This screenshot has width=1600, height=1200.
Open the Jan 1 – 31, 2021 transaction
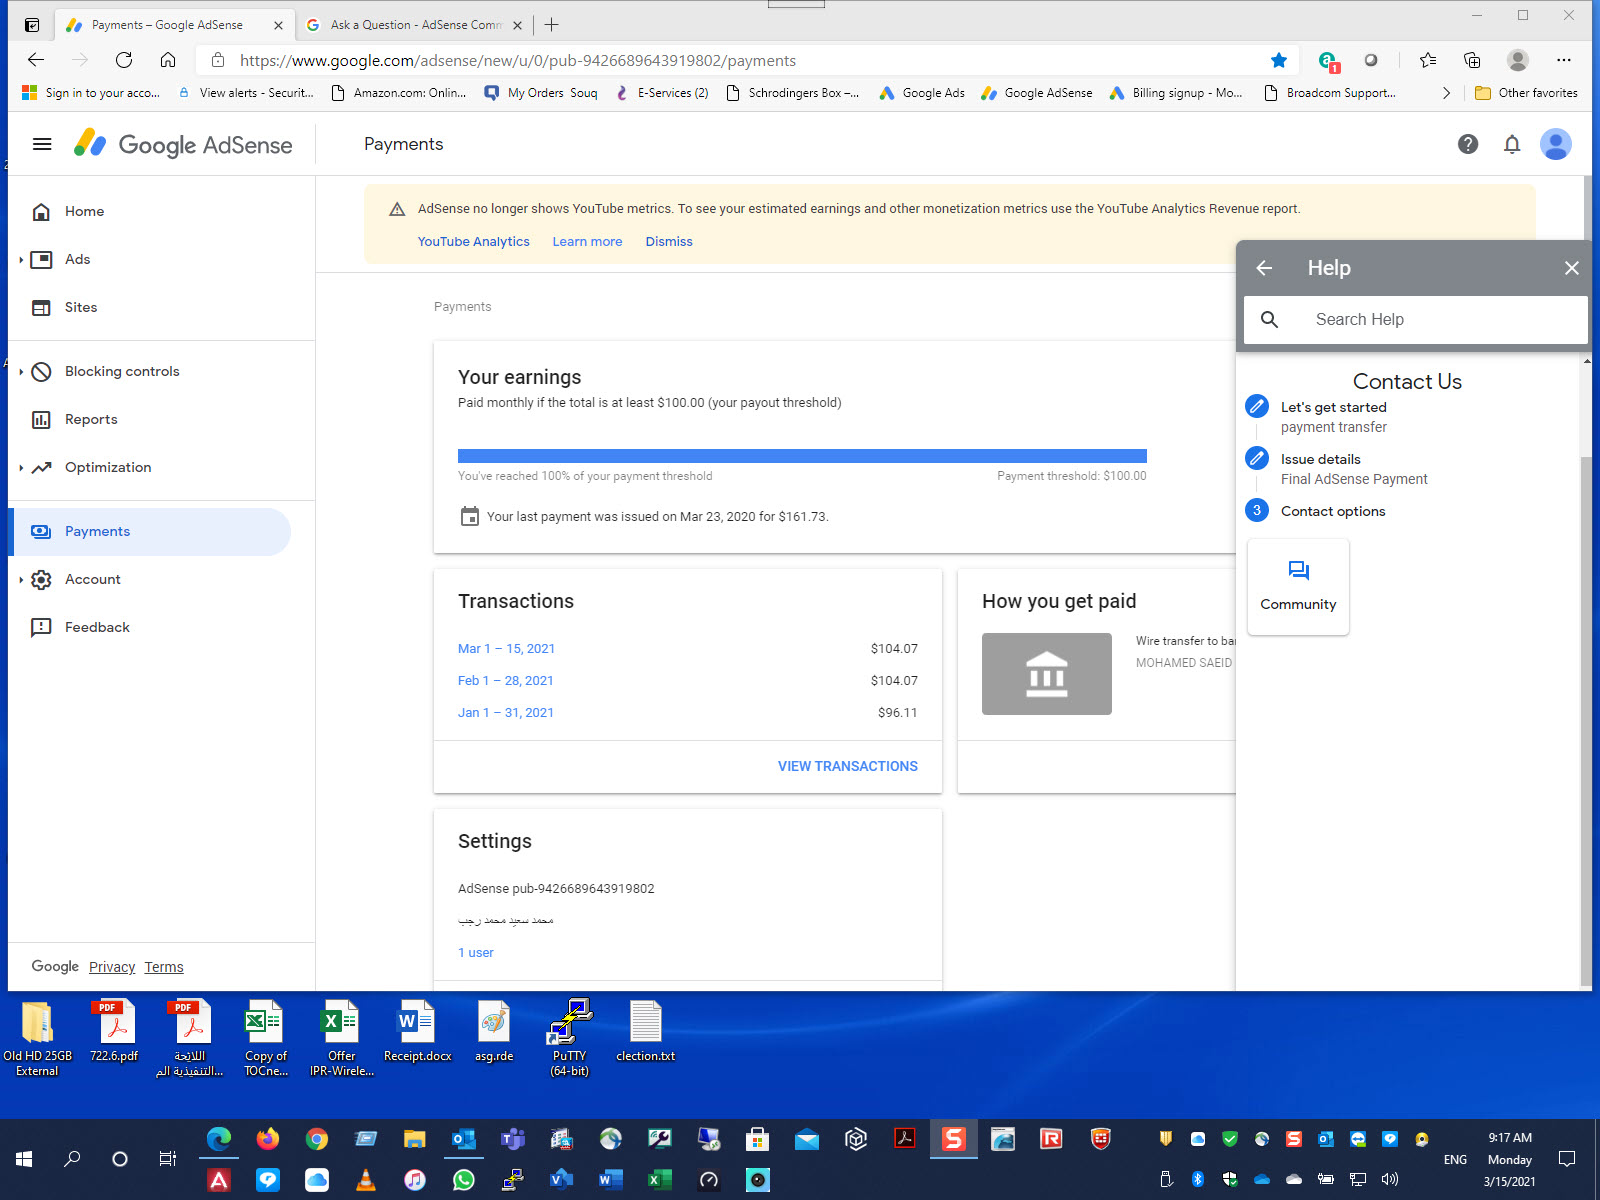point(505,713)
